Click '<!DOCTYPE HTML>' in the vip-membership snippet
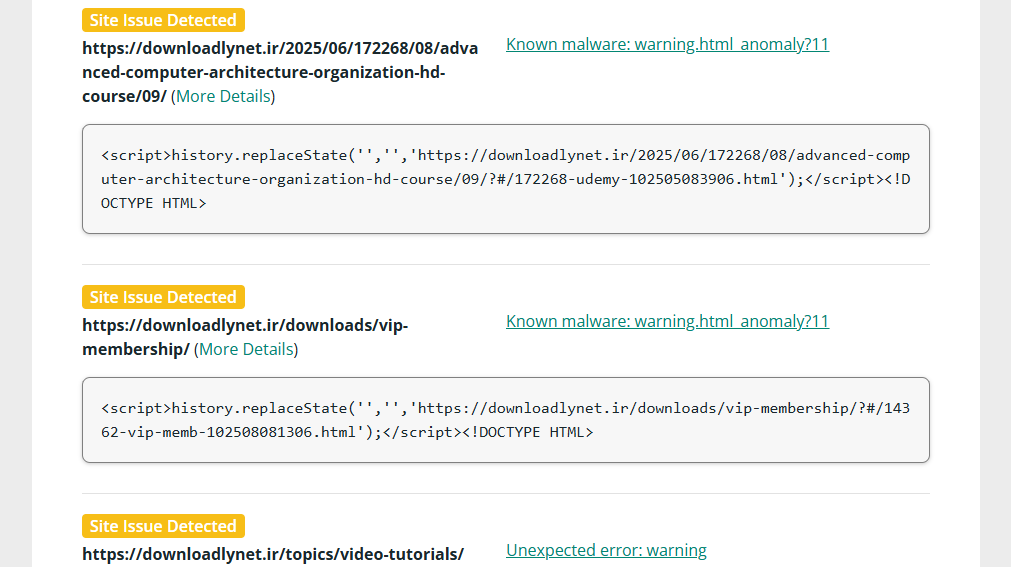This screenshot has width=1011, height=567. (x=528, y=432)
